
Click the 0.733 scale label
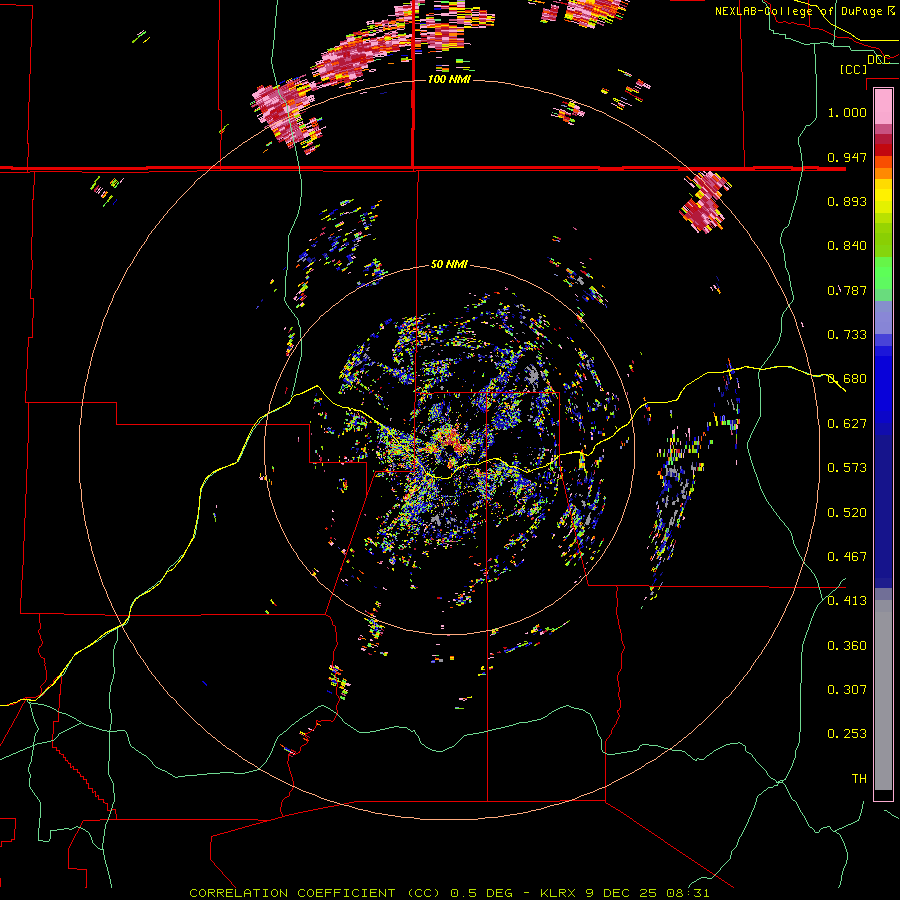pyautogui.click(x=847, y=335)
